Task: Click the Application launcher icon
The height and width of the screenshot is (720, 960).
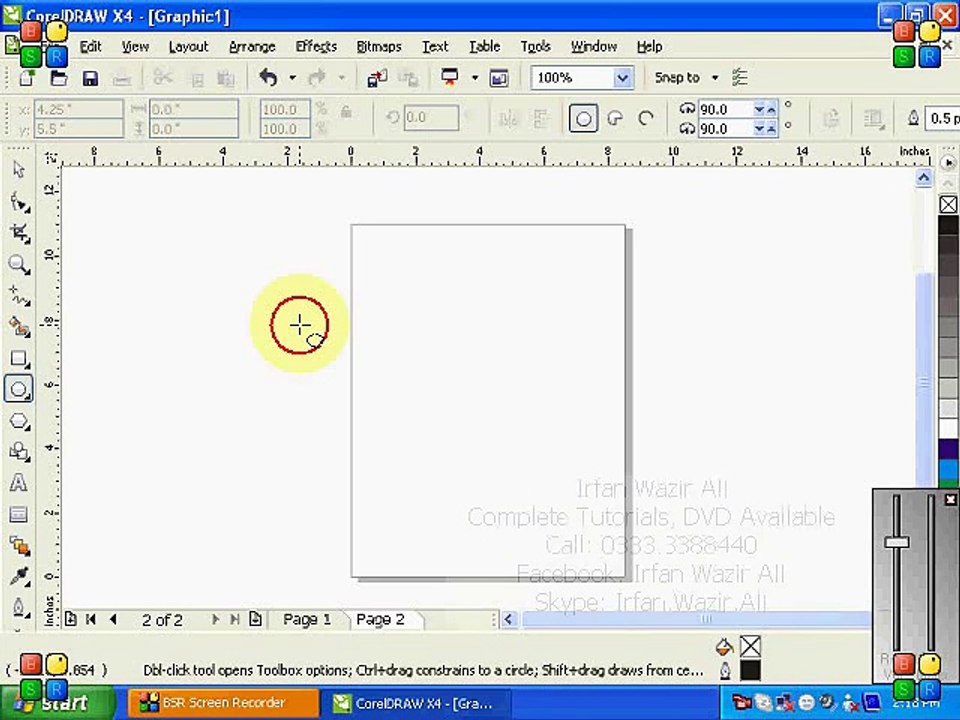Action: 450,78
